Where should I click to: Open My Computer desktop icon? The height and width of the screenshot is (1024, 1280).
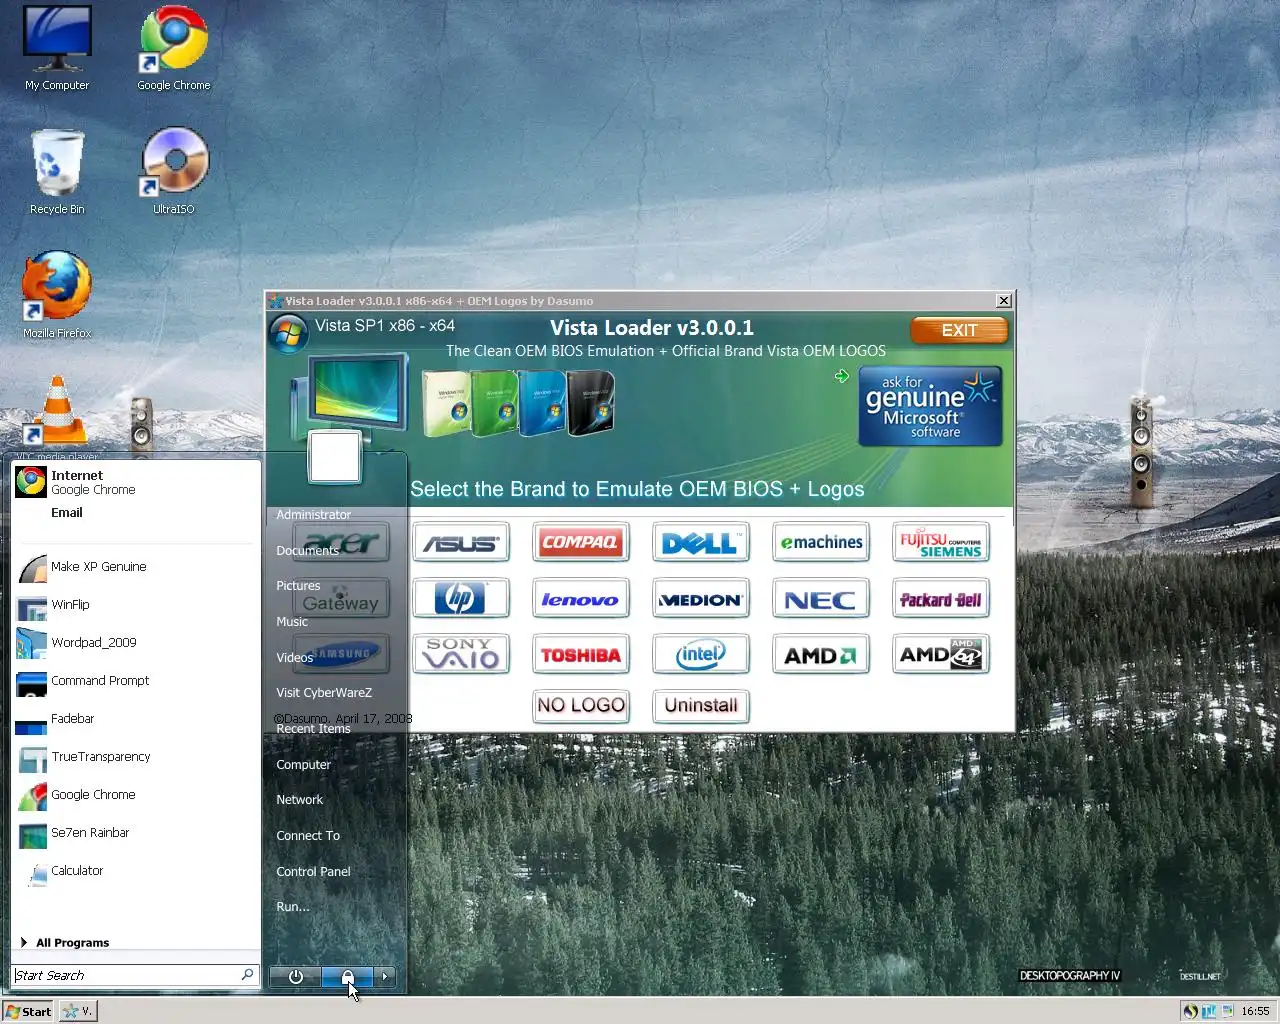[x=57, y=49]
